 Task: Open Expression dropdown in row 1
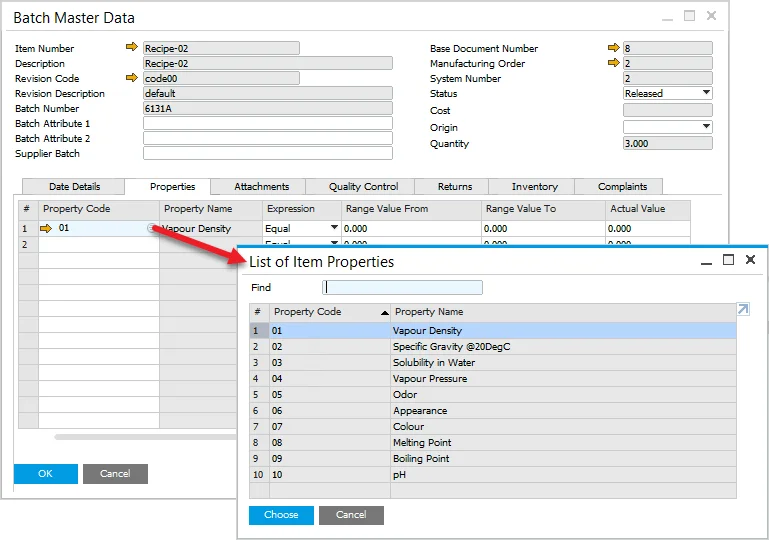[x=333, y=229]
